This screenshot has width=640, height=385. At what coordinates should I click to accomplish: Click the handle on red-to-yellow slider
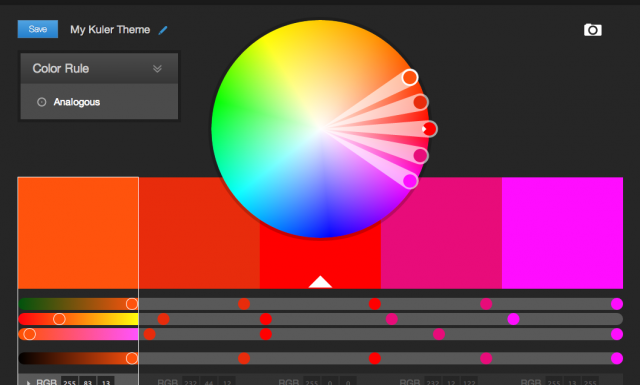pos(59,319)
